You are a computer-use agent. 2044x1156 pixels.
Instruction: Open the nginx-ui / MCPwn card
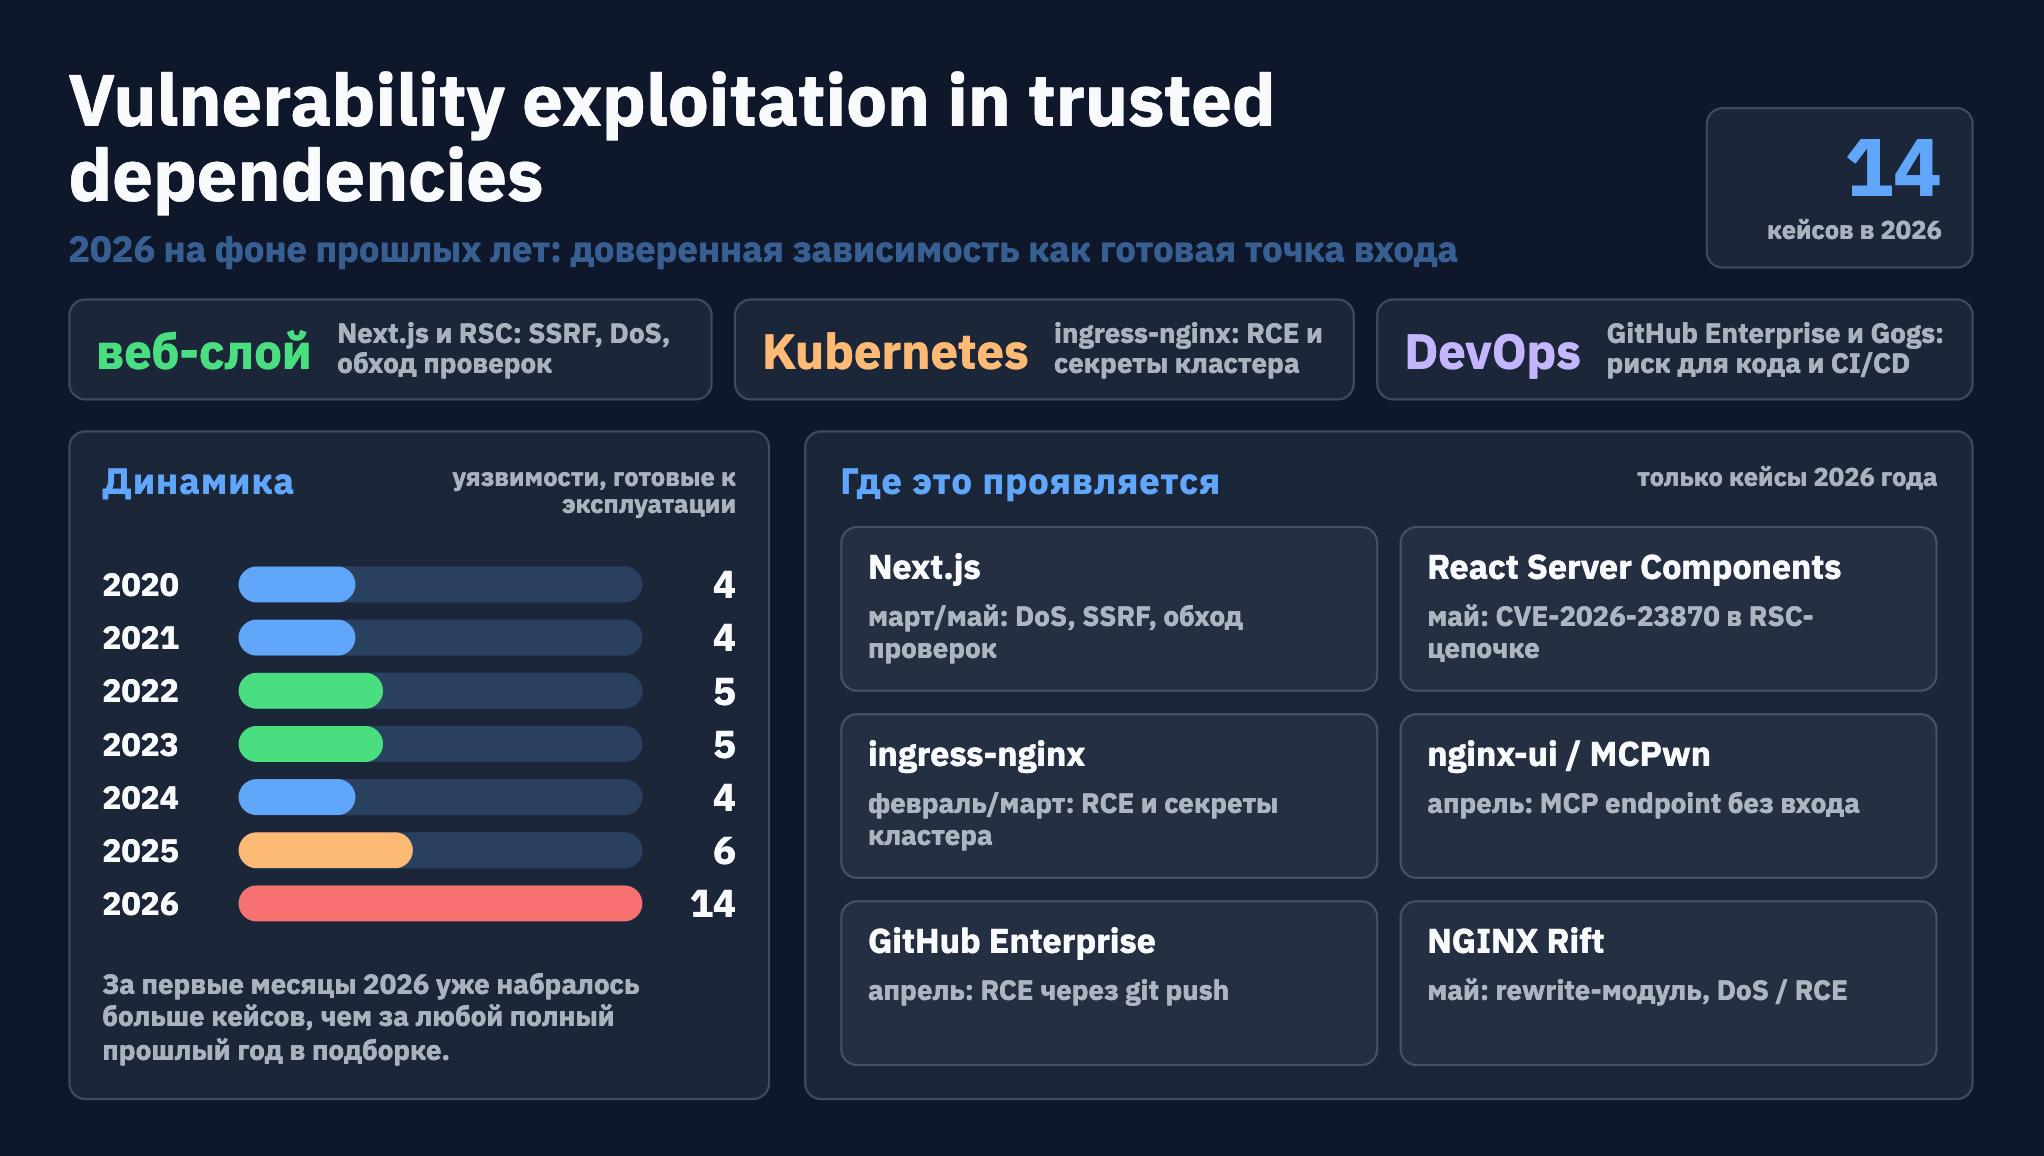(x=1668, y=796)
